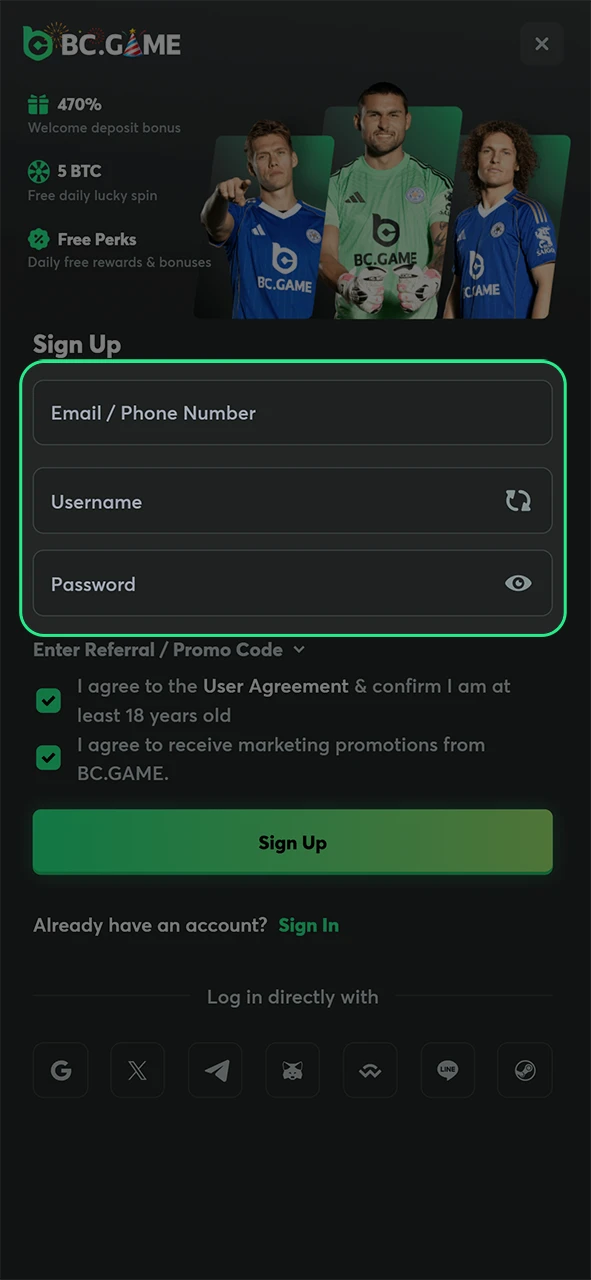Show the password with eye icon

pos(518,583)
